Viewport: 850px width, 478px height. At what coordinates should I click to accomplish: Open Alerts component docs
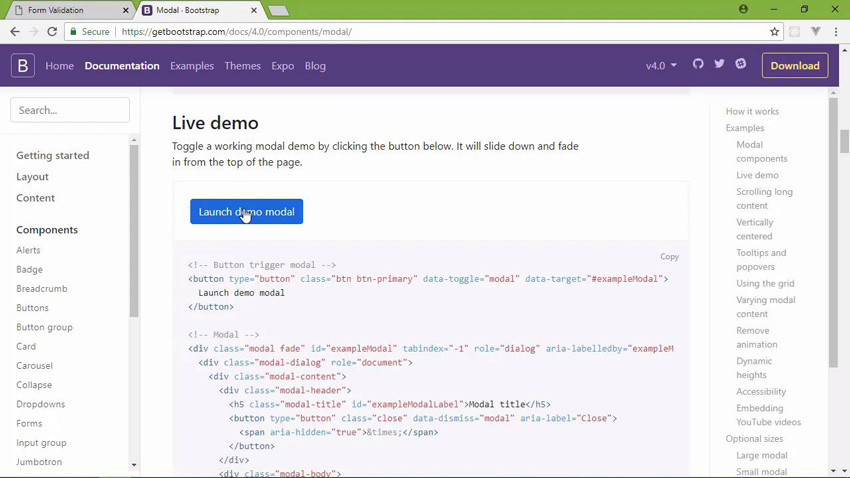pos(28,250)
